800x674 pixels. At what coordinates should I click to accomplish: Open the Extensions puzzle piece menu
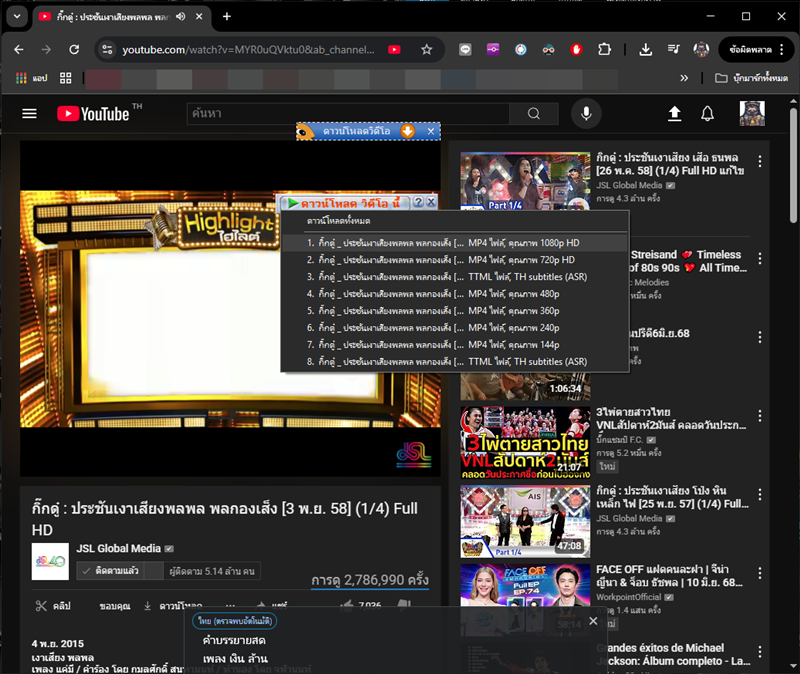click(604, 49)
